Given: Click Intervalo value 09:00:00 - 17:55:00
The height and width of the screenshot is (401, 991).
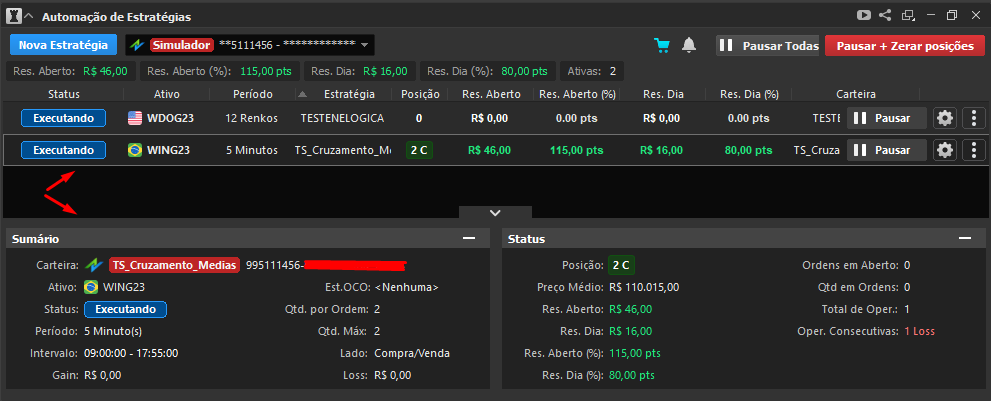Looking at the screenshot, I should pos(131,354).
